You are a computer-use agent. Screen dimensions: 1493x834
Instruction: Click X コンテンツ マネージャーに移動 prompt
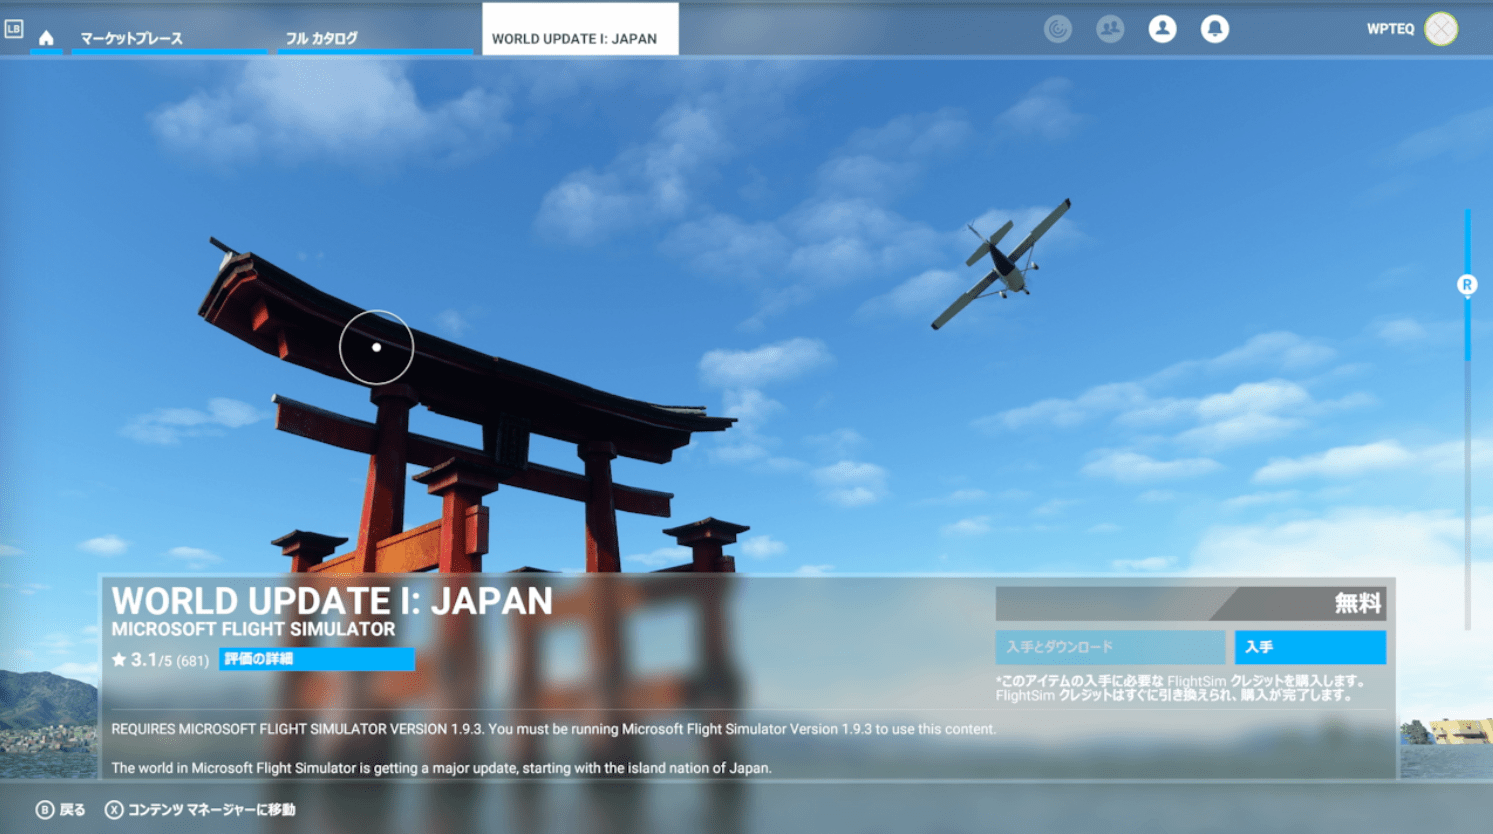(x=200, y=810)
